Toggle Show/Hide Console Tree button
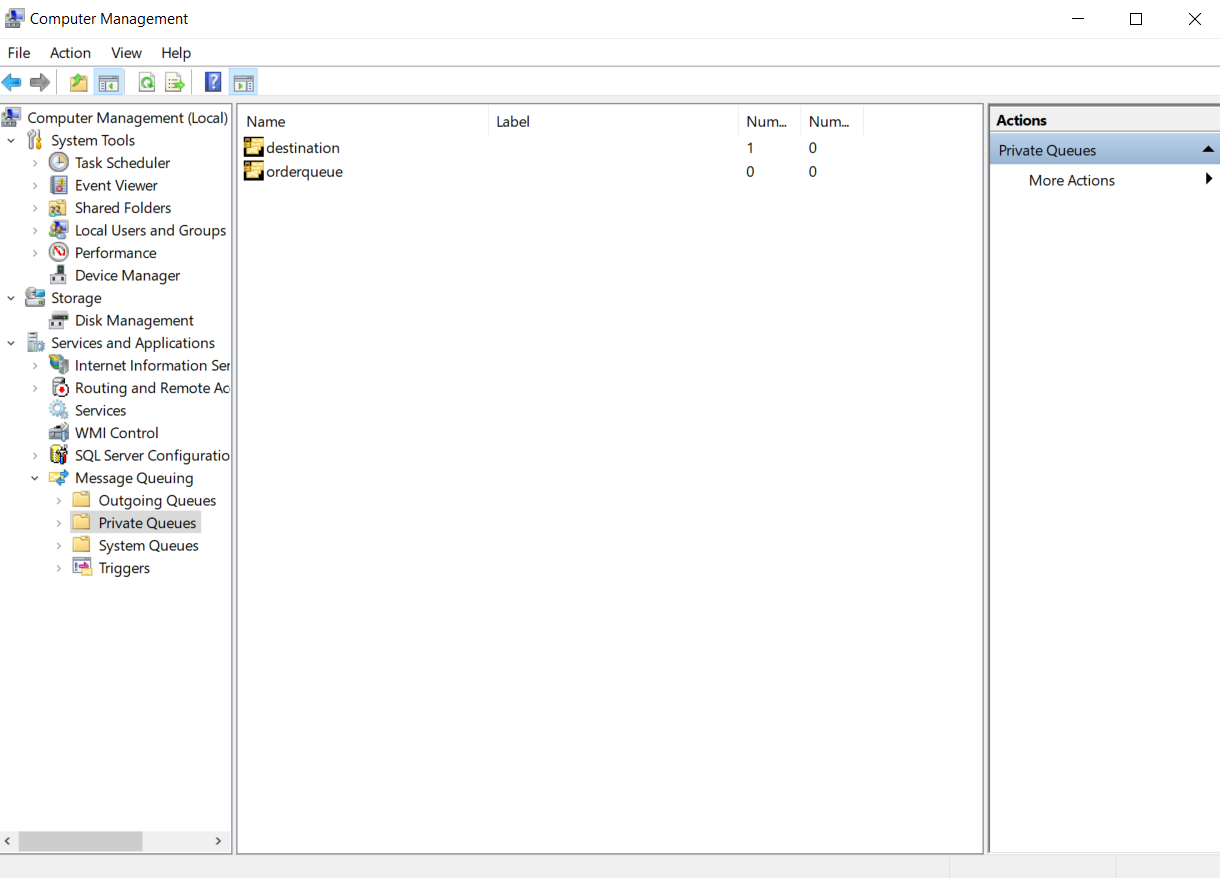Image resolution: width=1220 pixels, height=878 pixels. 108,82
